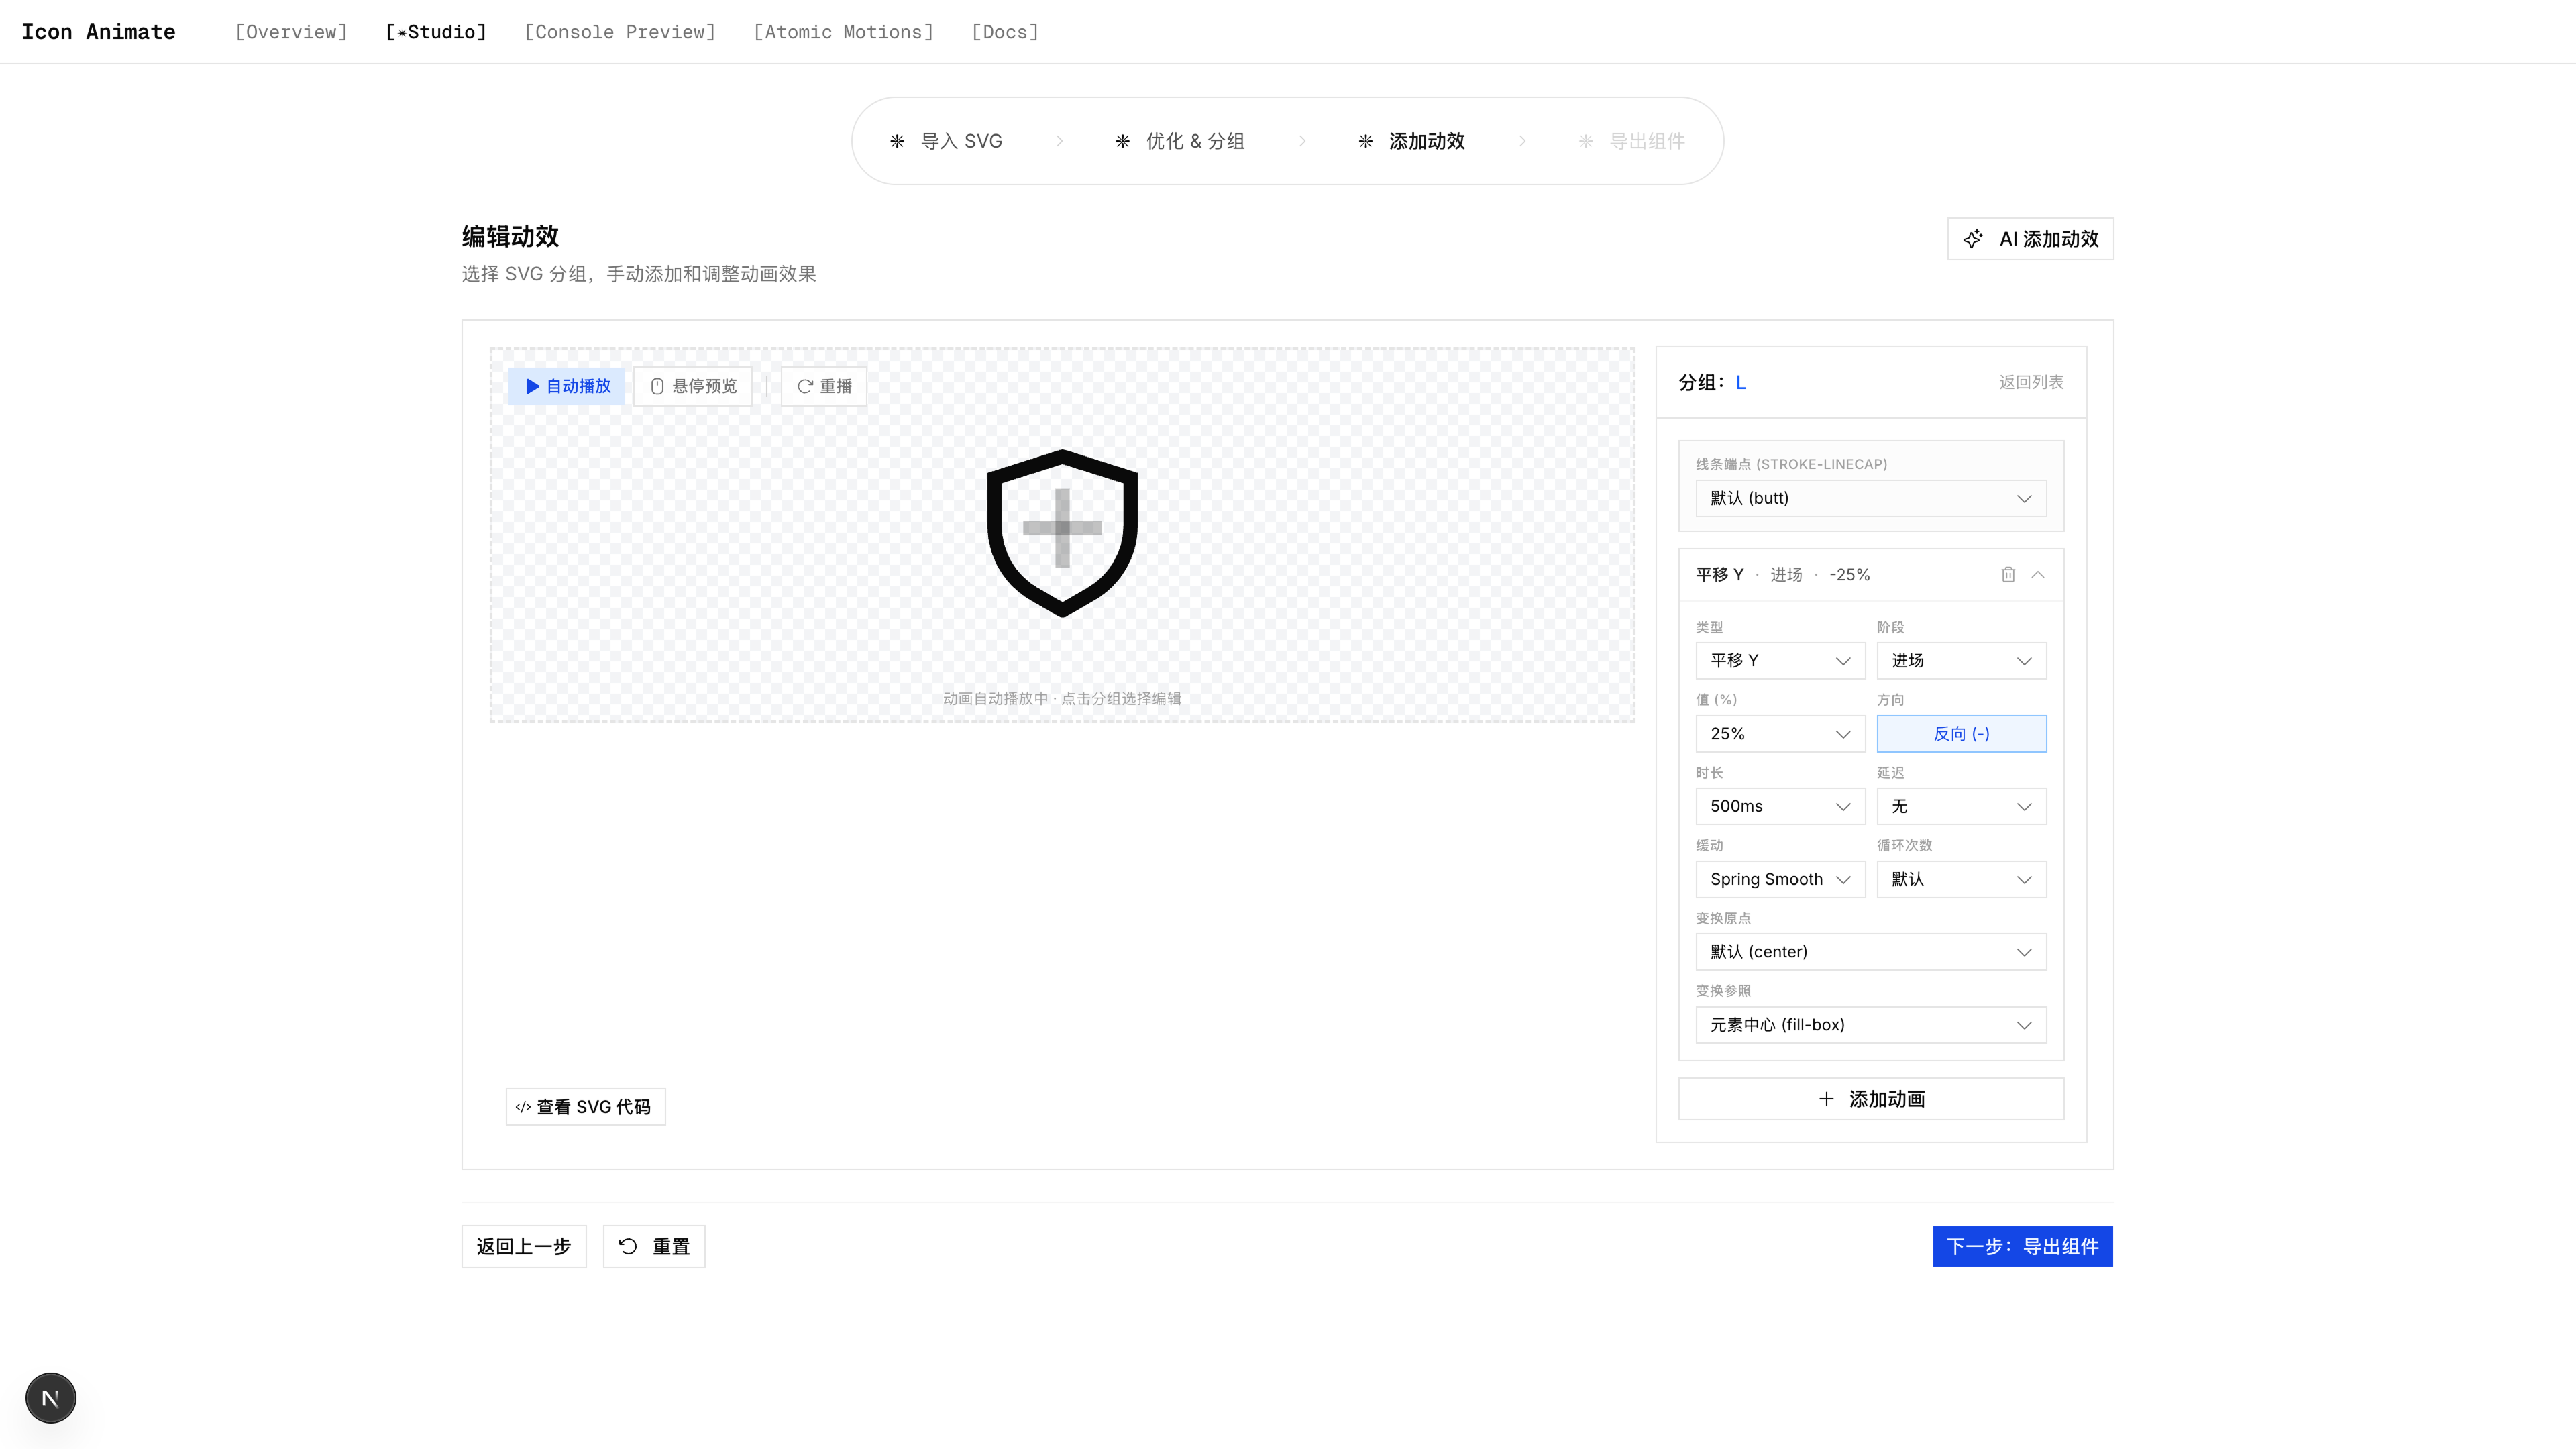
Task: Switch to the Studio tab
Action: click(435, 32)
